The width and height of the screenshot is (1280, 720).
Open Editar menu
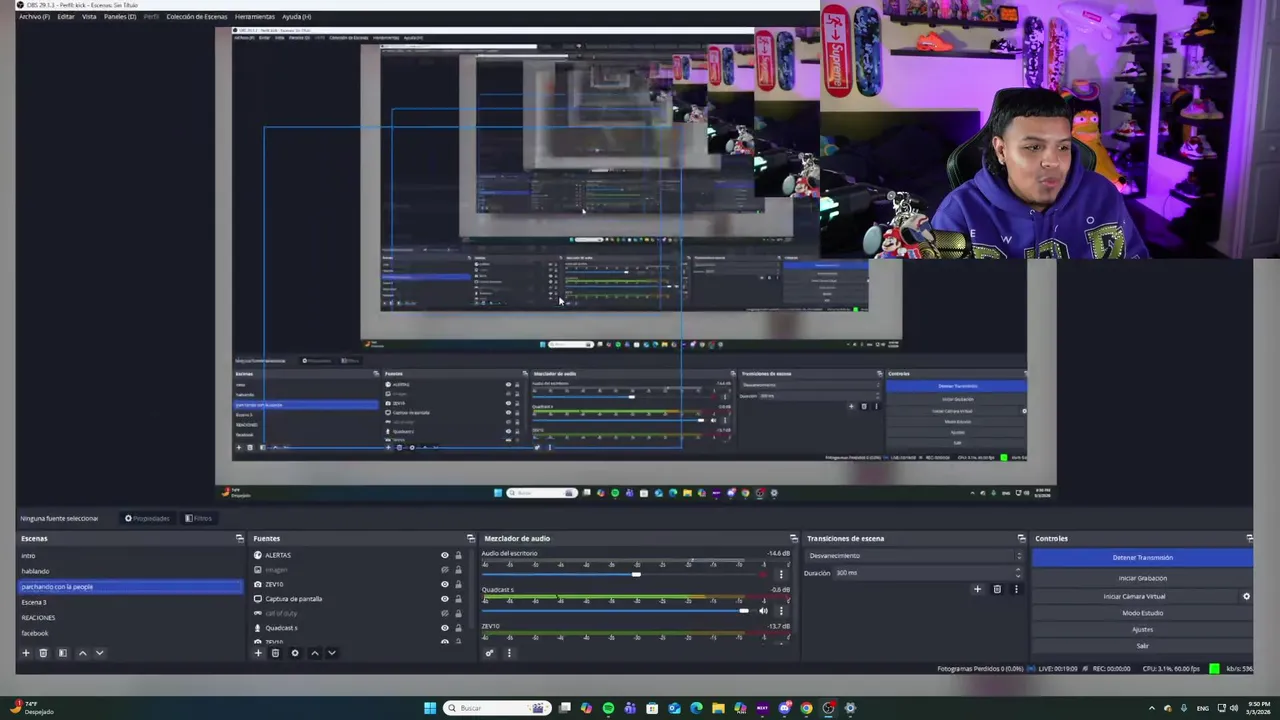[x=66, y=17]
